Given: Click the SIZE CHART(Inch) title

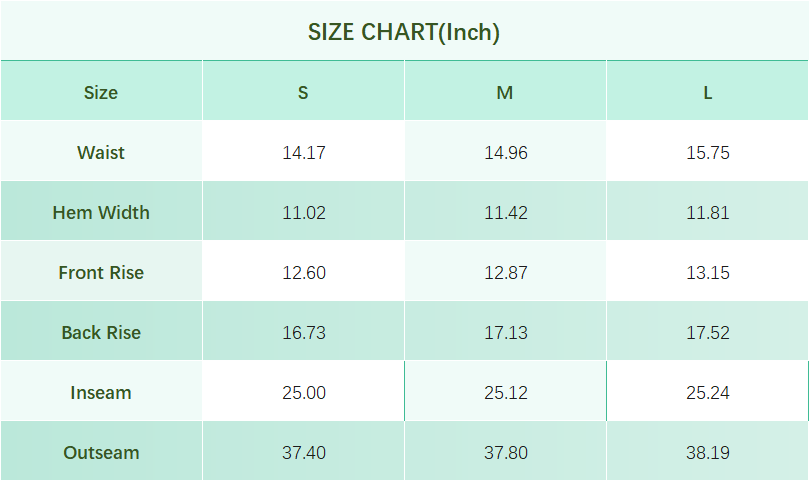Looking at the screenshot, I should click(404, 32).
